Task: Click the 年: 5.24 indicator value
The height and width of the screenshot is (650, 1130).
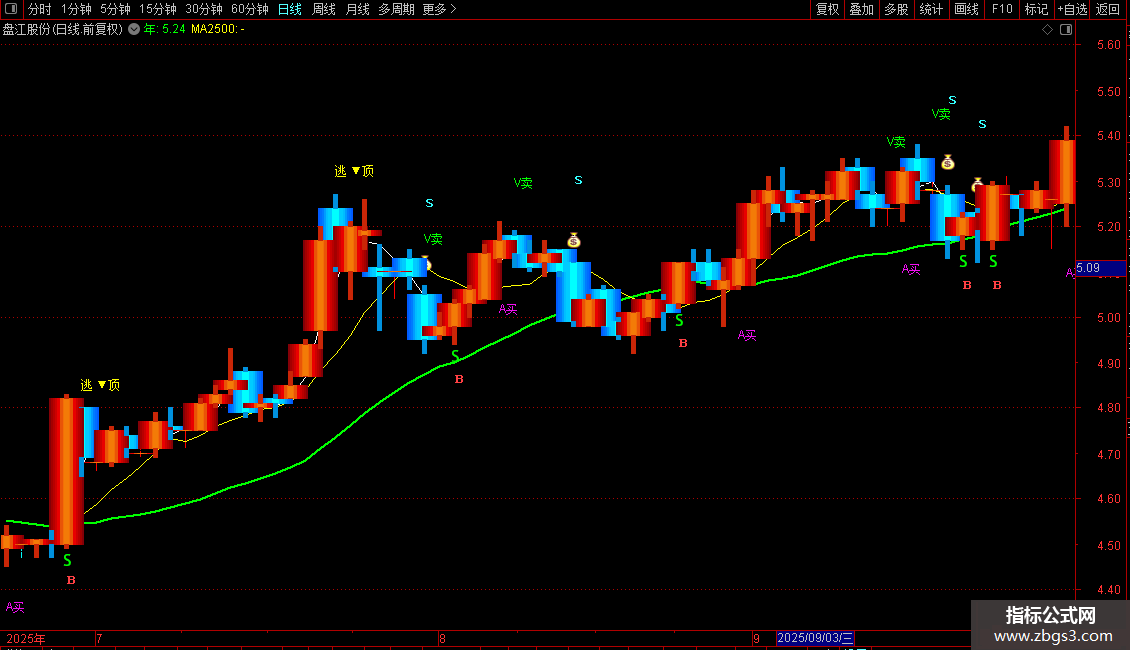Action: click(164, 29)
